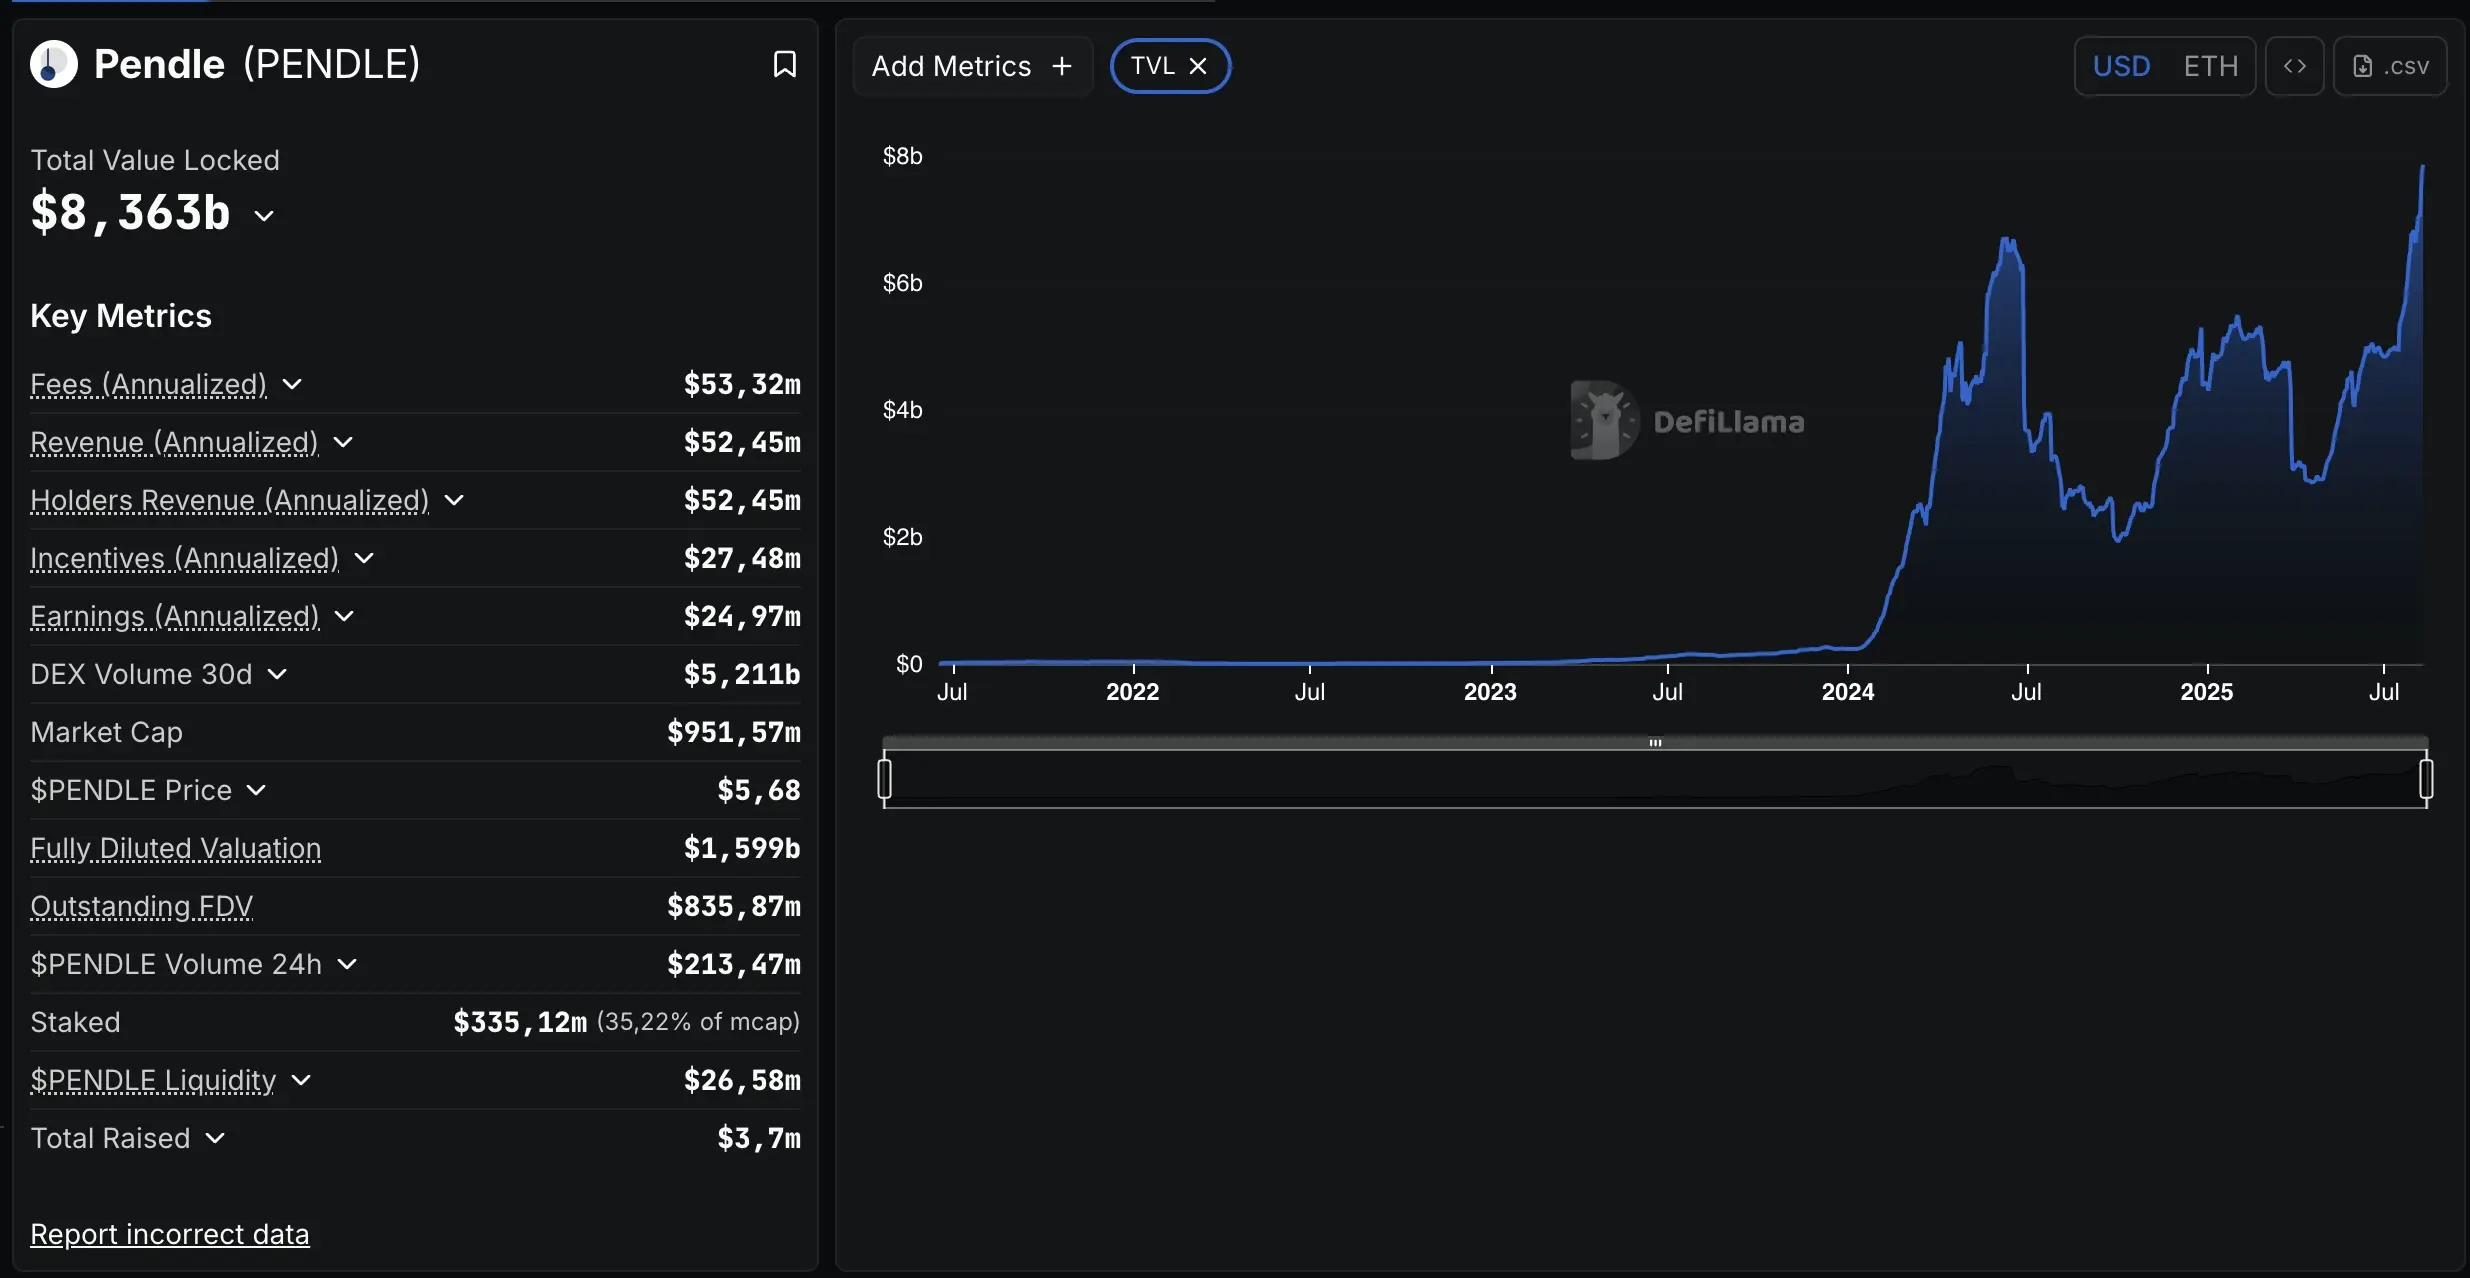
Task: Click the Fees value $53,32m
Action: [x=742, y=384]
